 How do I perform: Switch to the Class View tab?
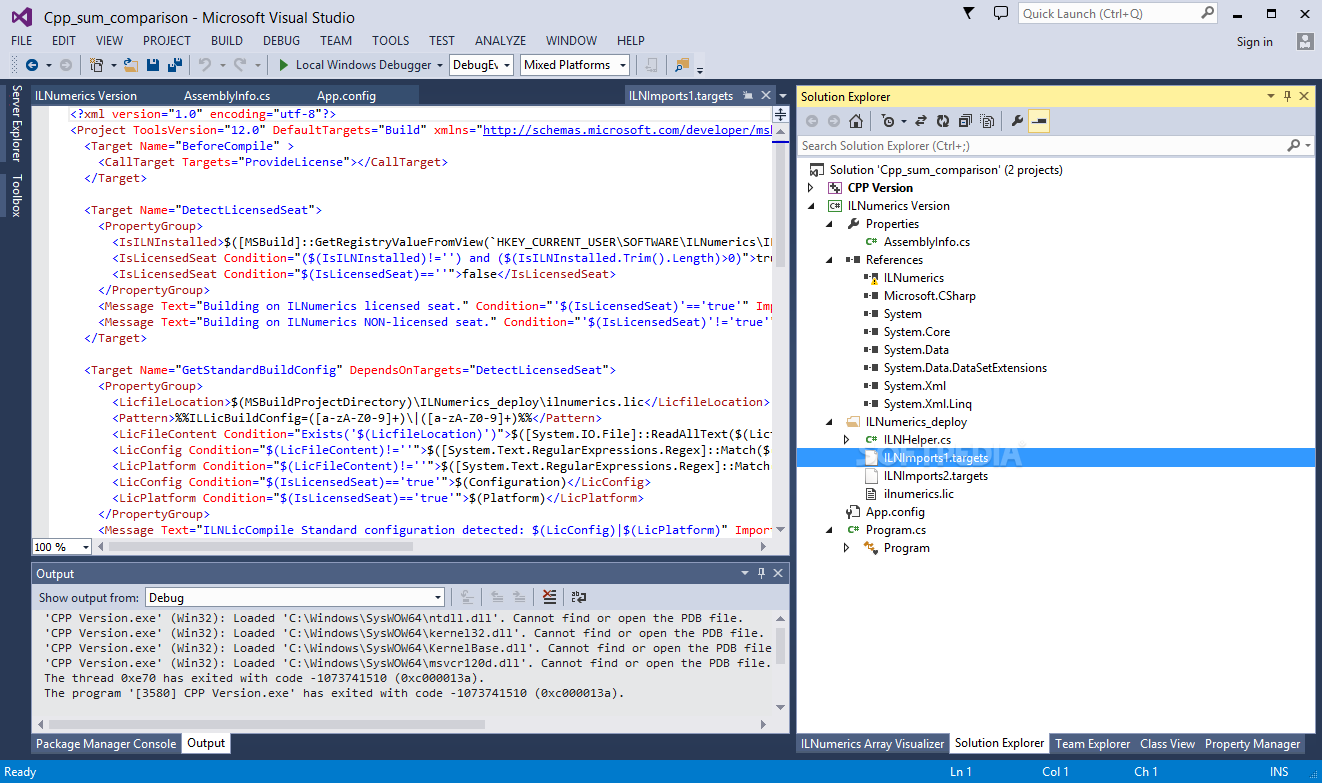pyautogui.click(x=1167, y=744)
